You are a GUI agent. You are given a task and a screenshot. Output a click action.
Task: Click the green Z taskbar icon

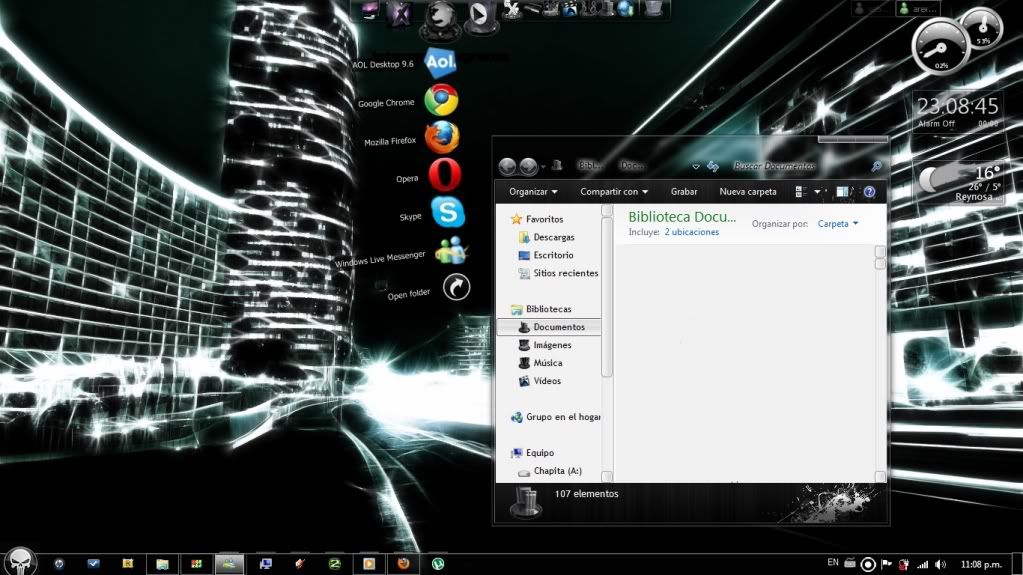pyautogui.click(x=334, y=563)
